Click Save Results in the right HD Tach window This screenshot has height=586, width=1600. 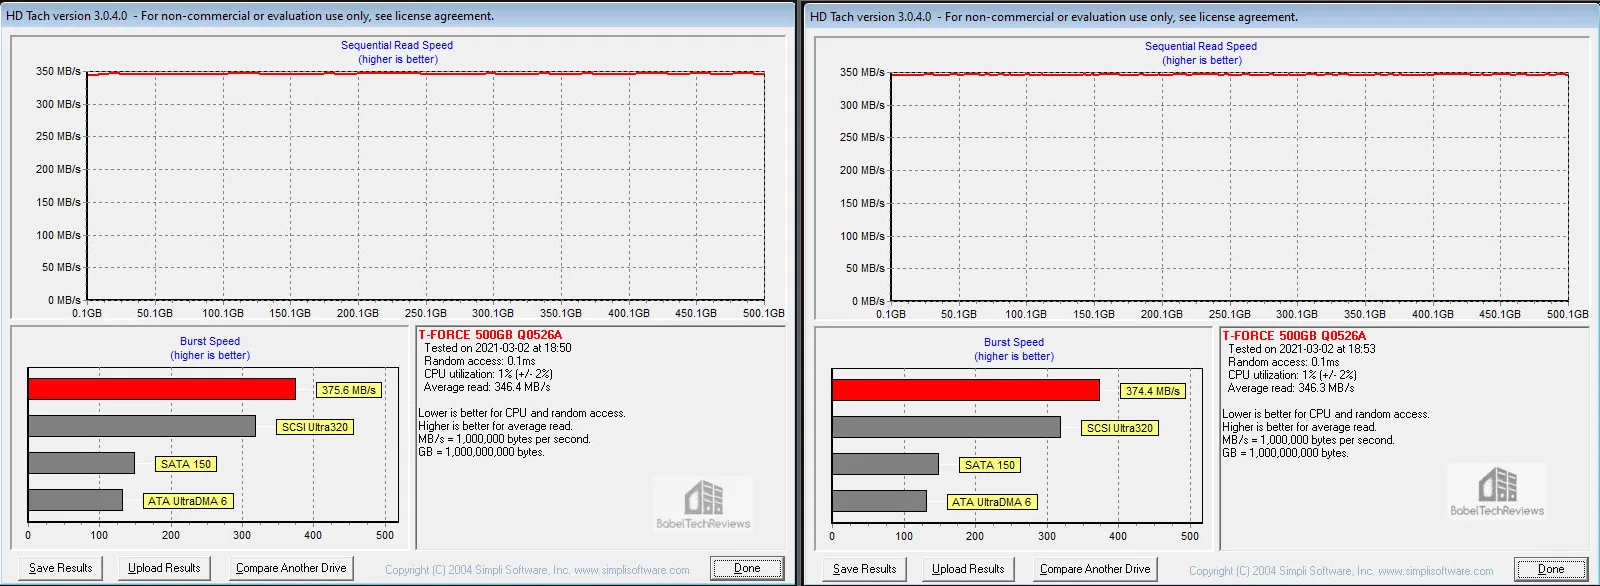click(x=865, y=569)
